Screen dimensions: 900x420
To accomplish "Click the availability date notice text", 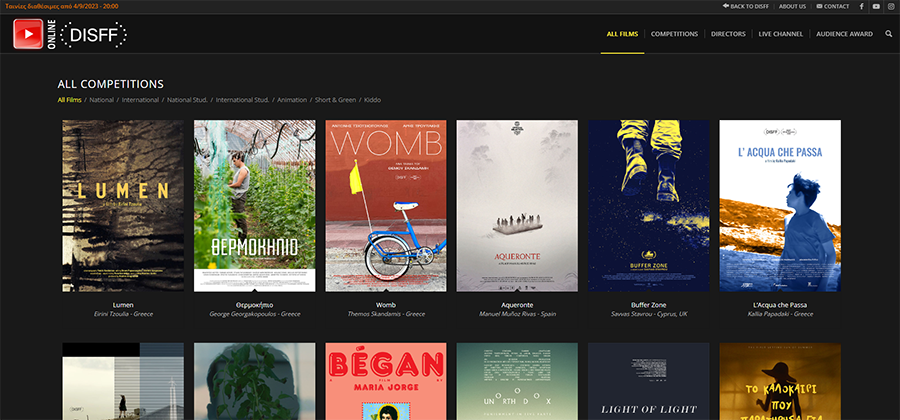I will (x=62, y=6).
